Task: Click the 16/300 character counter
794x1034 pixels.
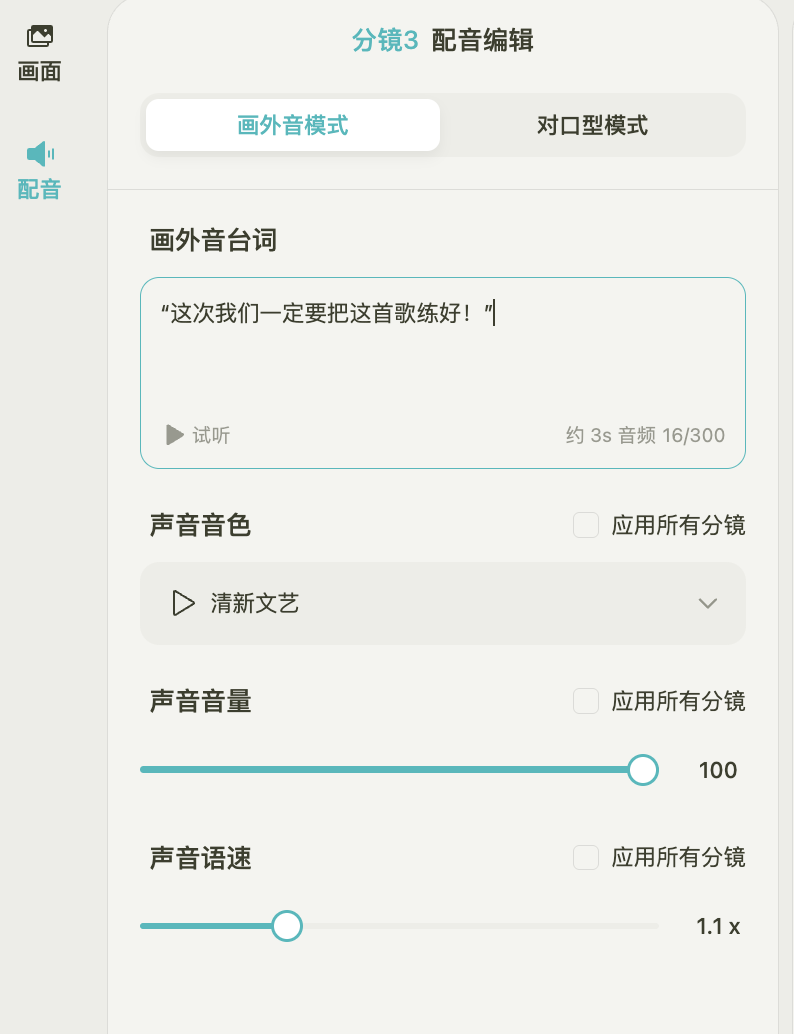Action: click(x=694, y=435)
